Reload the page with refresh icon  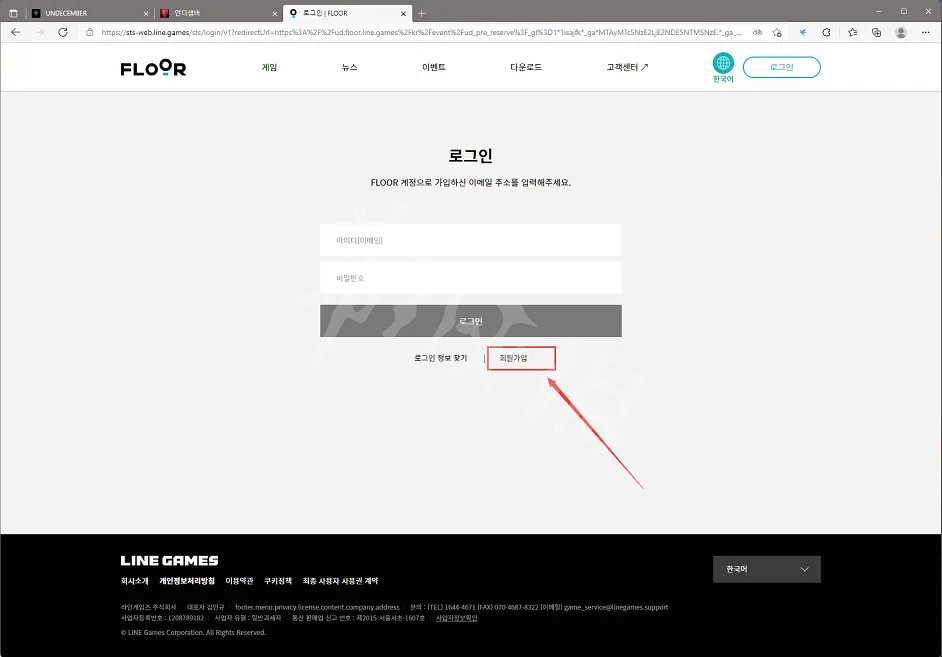63,32
